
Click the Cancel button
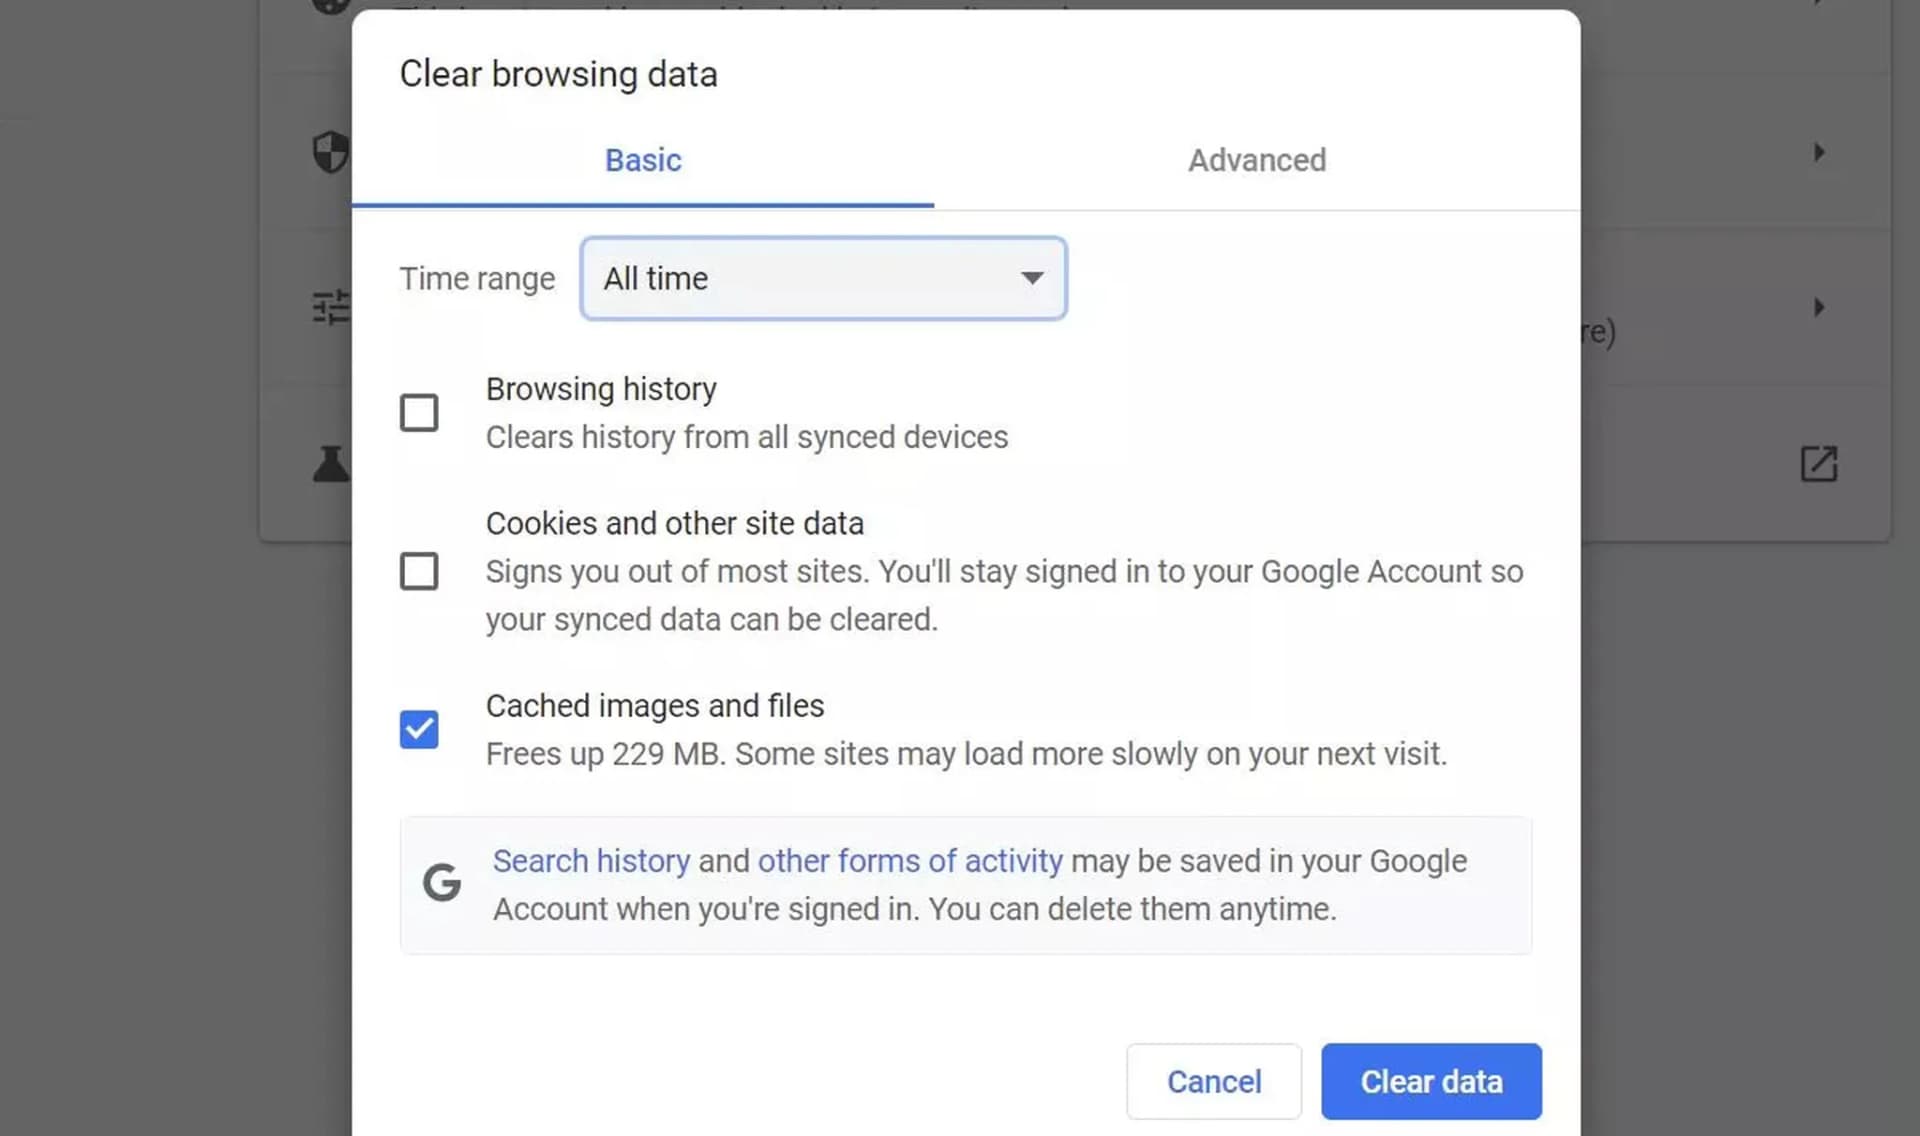pyautogui.click(x=1213, y=1081)
